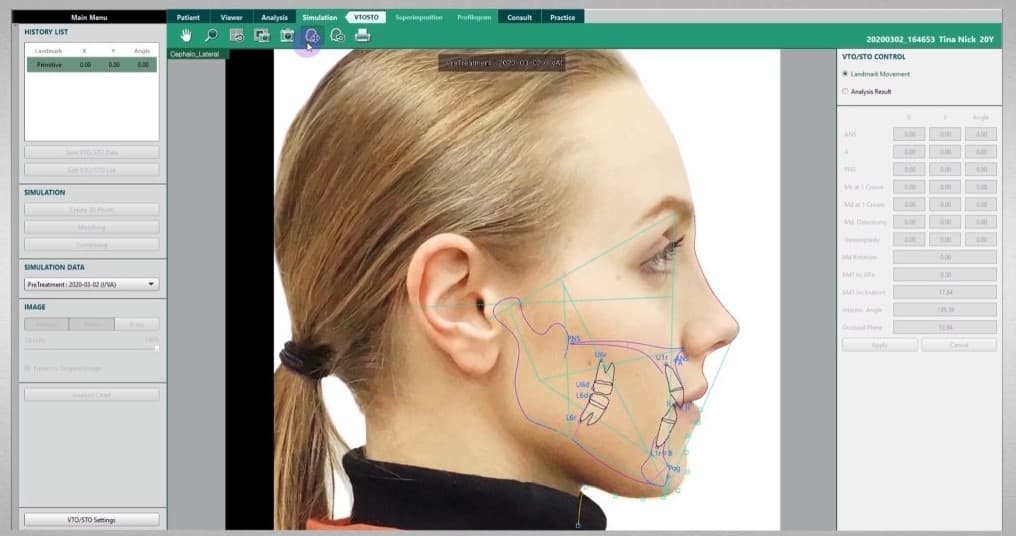Select the Primitive row in History List

point(91,64)
